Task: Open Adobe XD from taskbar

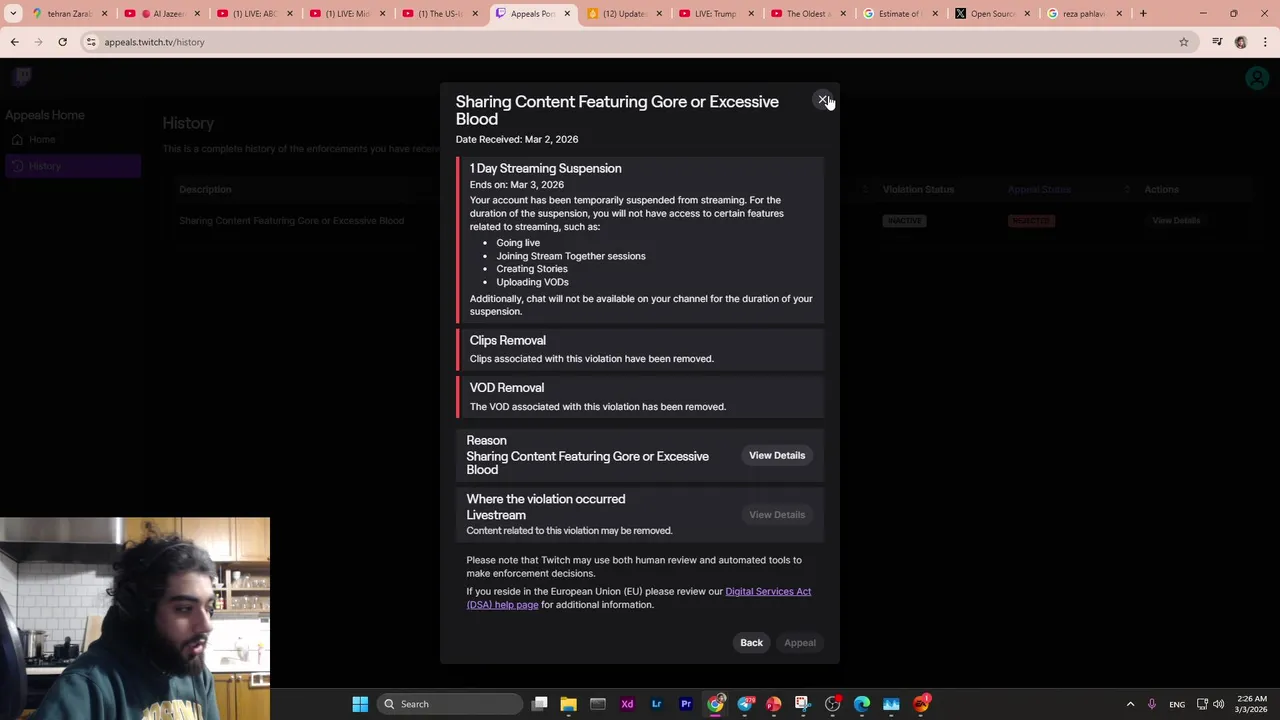Action: (x=627, y=704)
